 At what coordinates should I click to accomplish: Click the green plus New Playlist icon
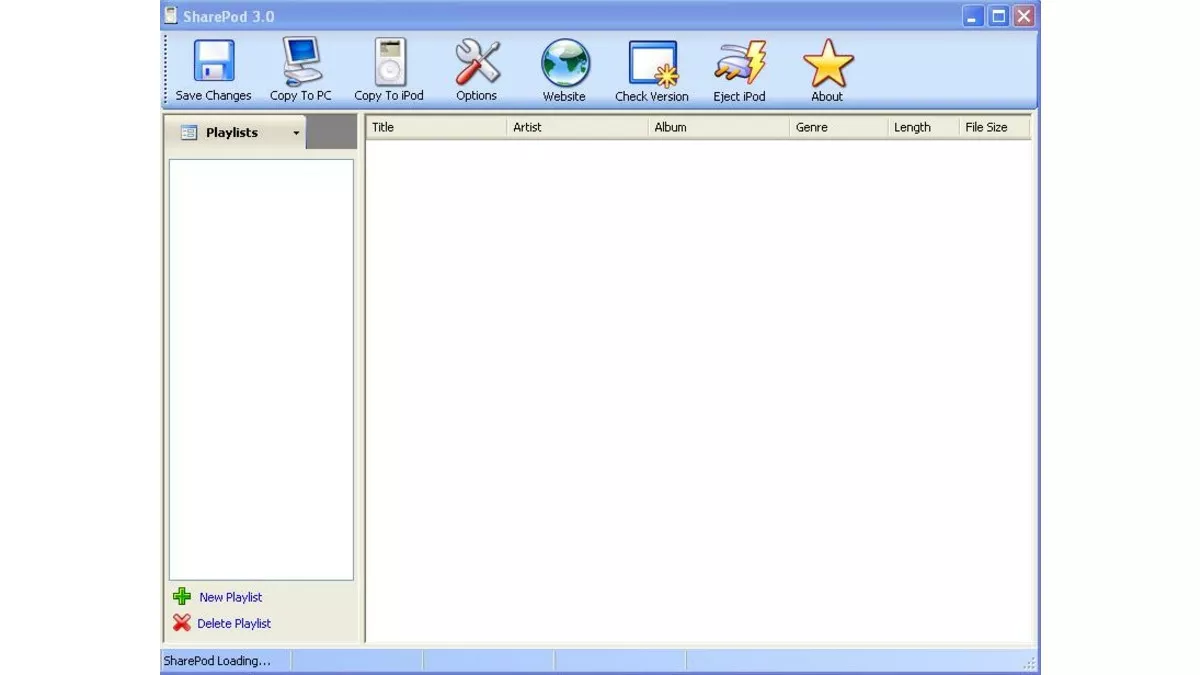[x=181, y=596]
